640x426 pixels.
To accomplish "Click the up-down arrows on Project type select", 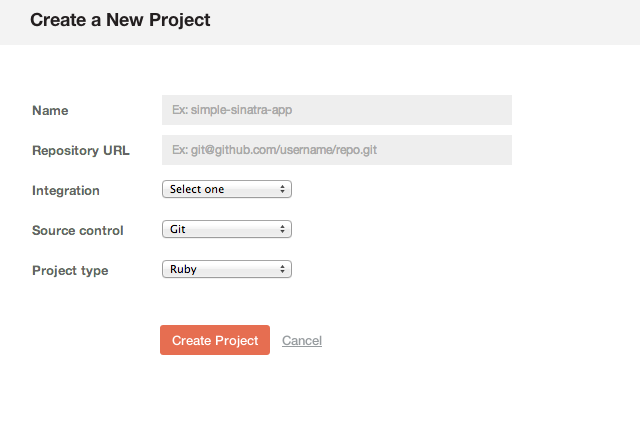I will pyautogui.click(x=283, y=269).
